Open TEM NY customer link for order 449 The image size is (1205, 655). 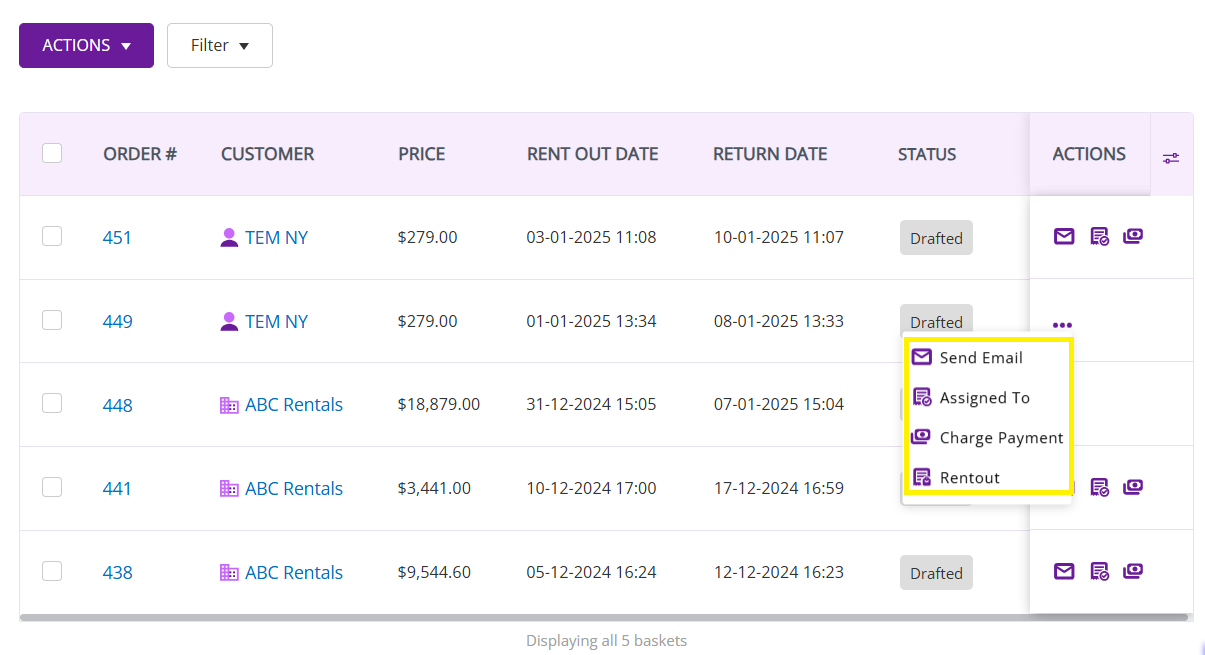276,321
